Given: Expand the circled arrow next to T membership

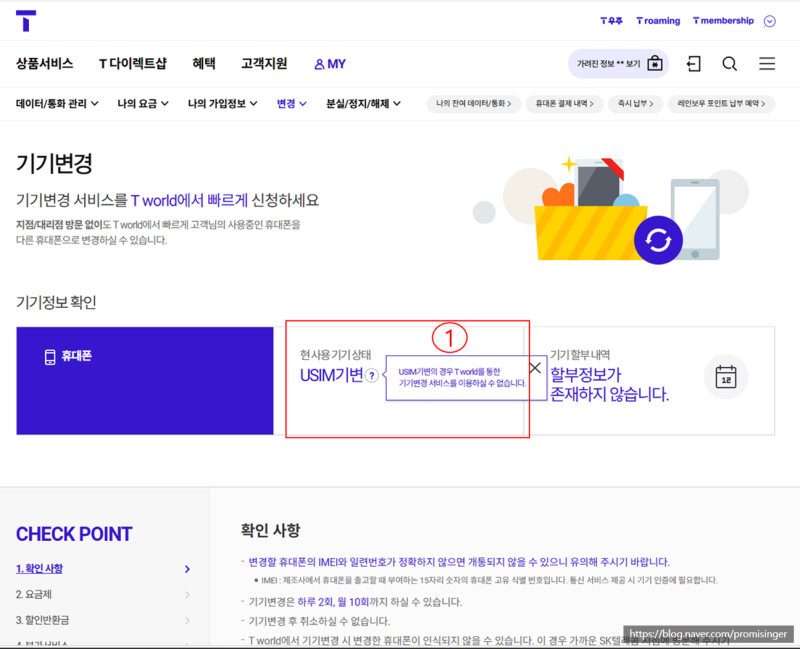Looking at the screenshot, I should 769,21.
